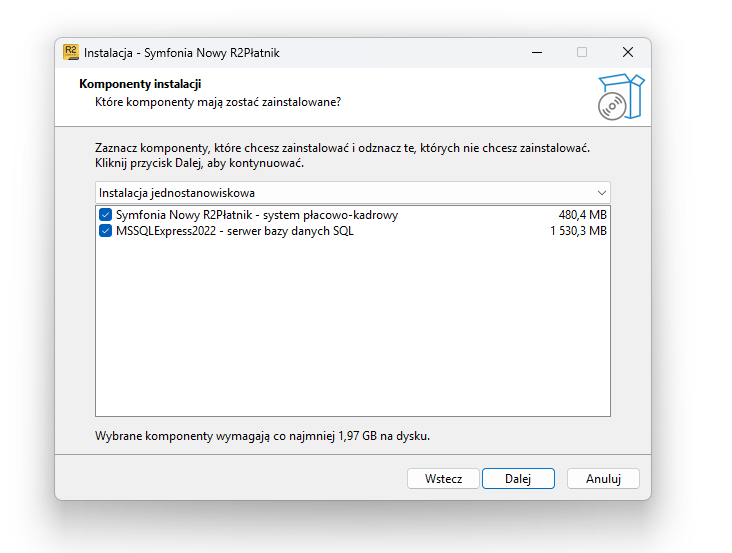Click the installer box and disc icon
732x553 pixels.
(621, 97)
